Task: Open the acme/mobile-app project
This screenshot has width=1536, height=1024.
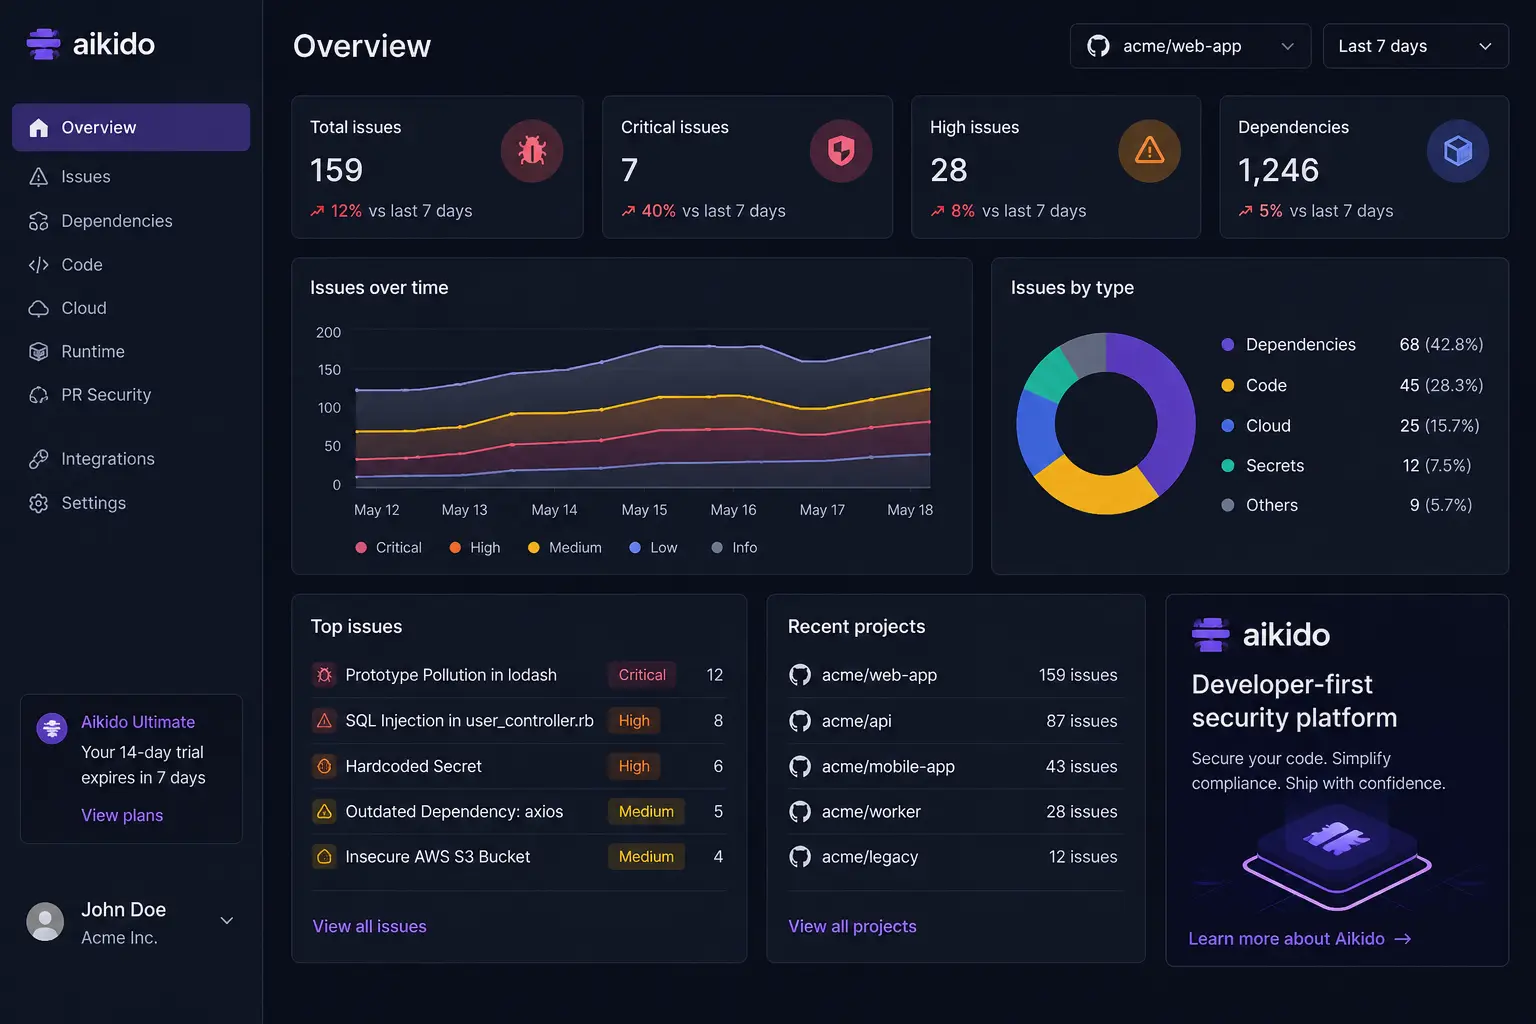Action: (x=955, y=767)
